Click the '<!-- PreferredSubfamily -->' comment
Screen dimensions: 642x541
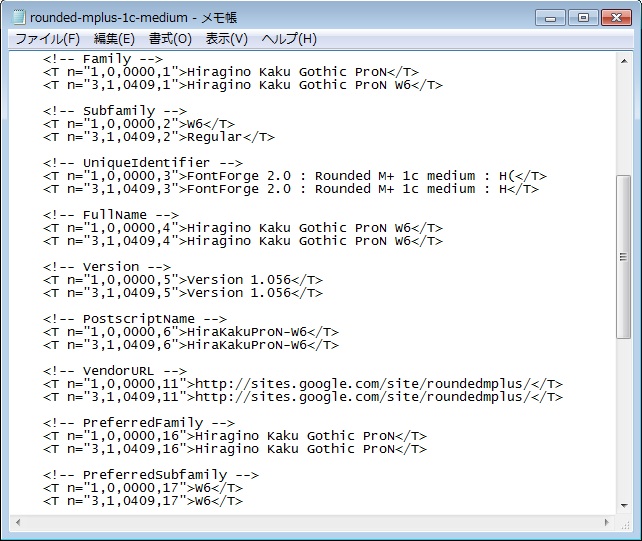coord(151,475)
